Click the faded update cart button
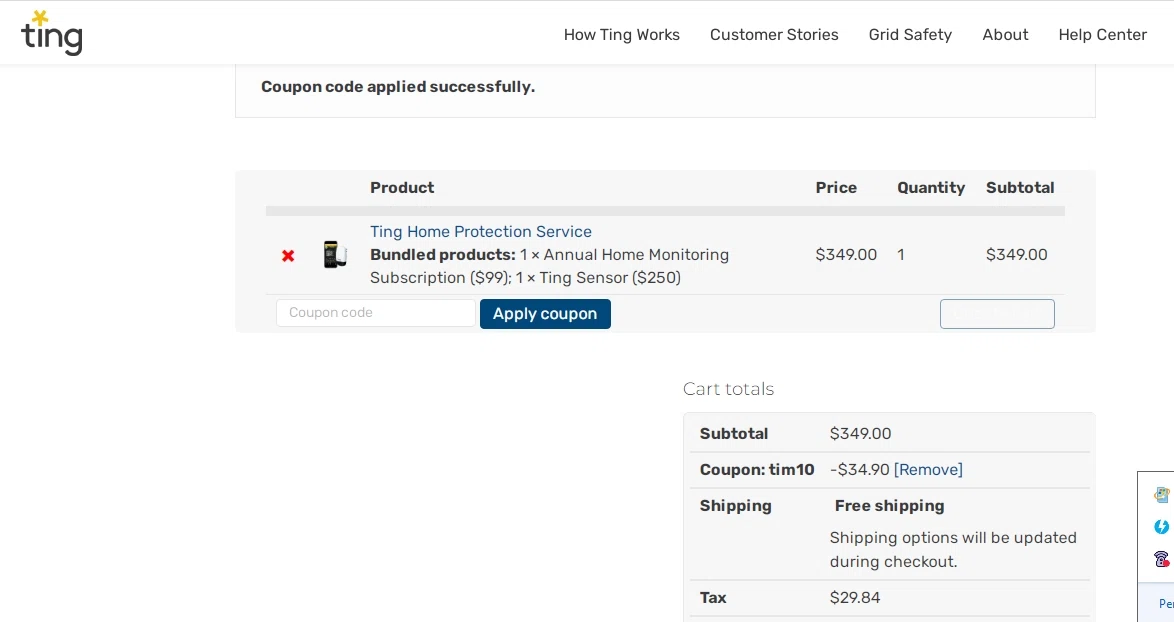 tap(997, 314)
